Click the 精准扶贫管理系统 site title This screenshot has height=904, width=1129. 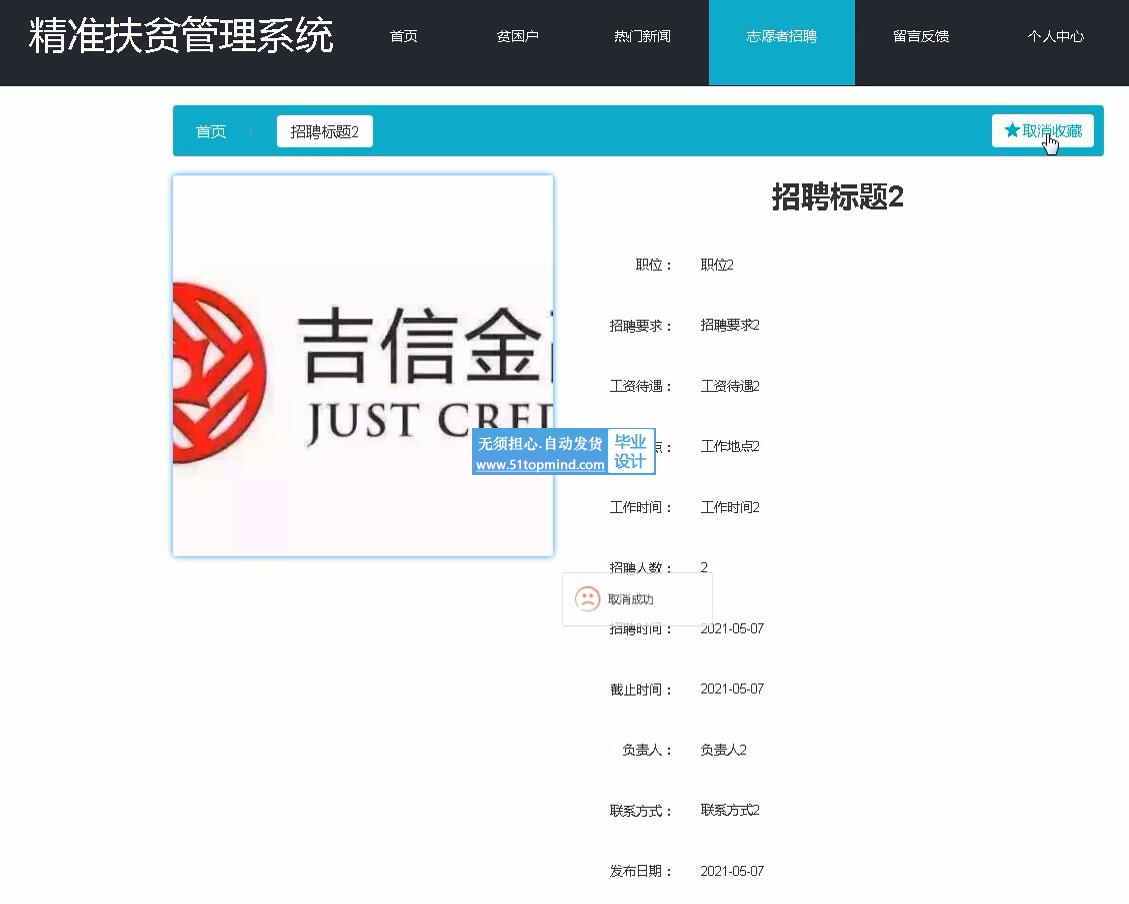coord(181,35)
